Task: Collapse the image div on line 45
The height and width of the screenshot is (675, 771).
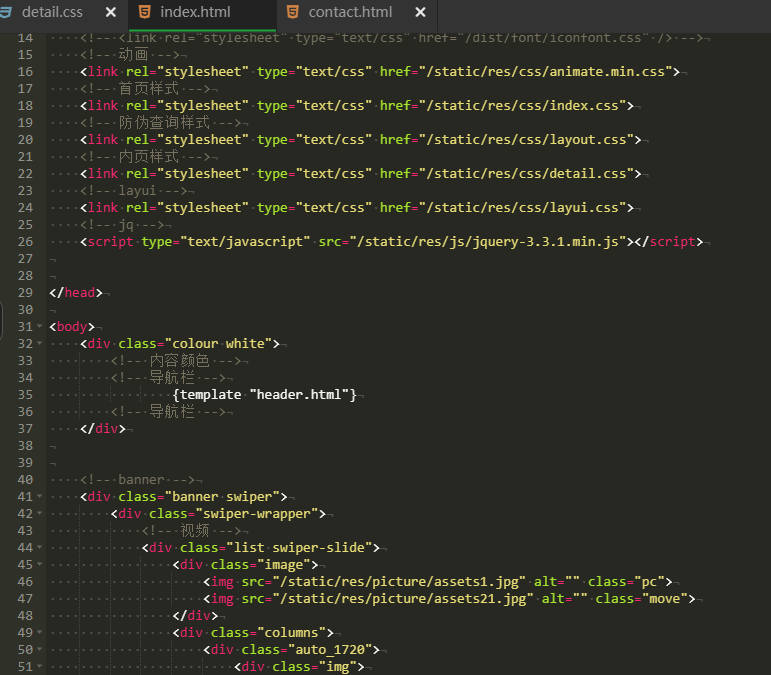Action: click(40, 564)
